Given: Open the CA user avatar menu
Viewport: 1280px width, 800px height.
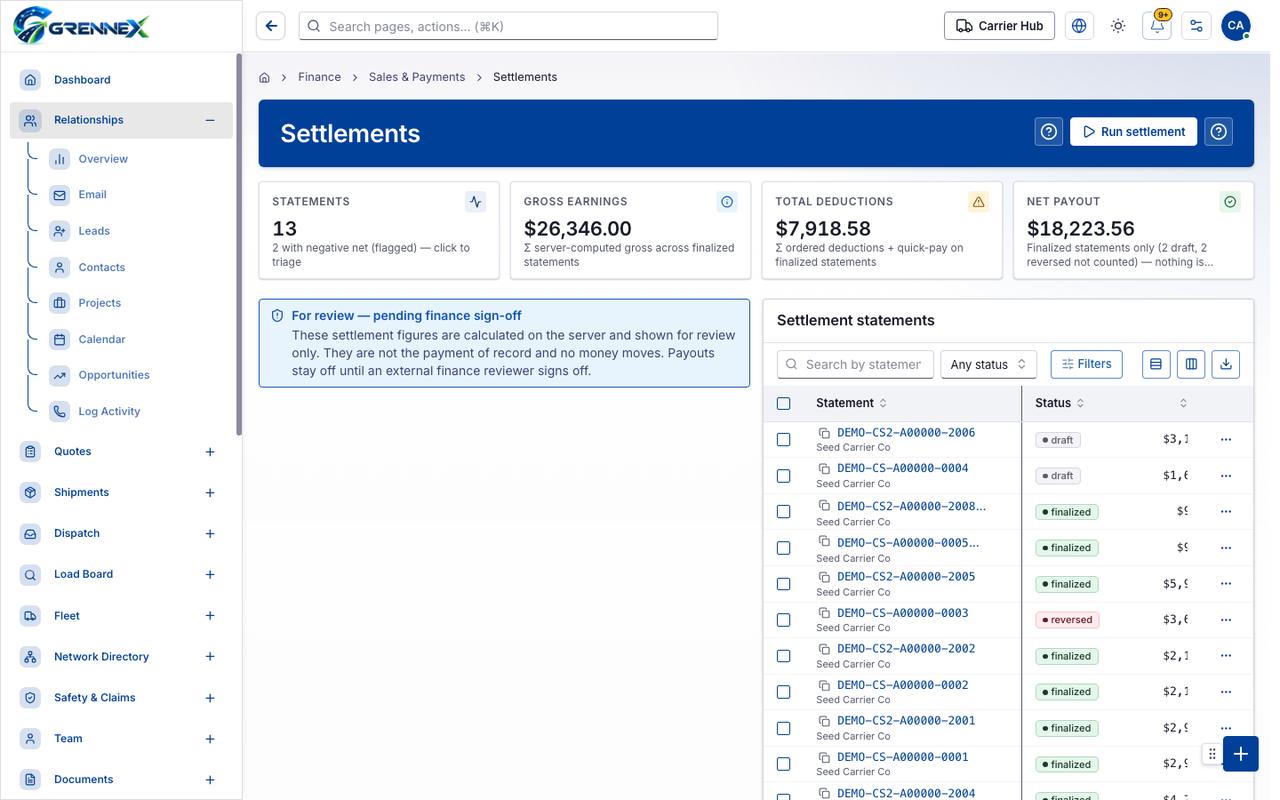Looking at the screenshot, I should click(x=1236, y=26).
